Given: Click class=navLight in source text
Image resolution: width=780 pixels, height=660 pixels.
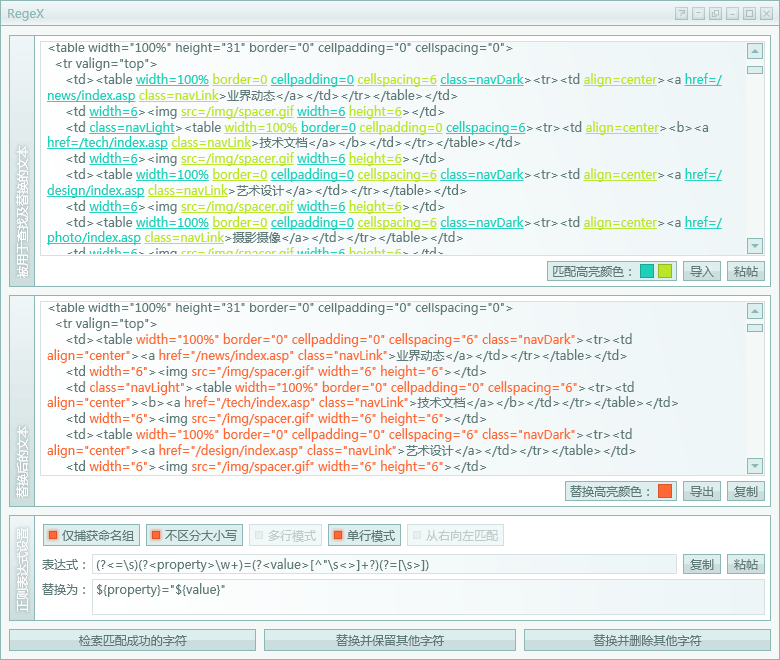Looking at the screenshot, I should coord(132,127).
